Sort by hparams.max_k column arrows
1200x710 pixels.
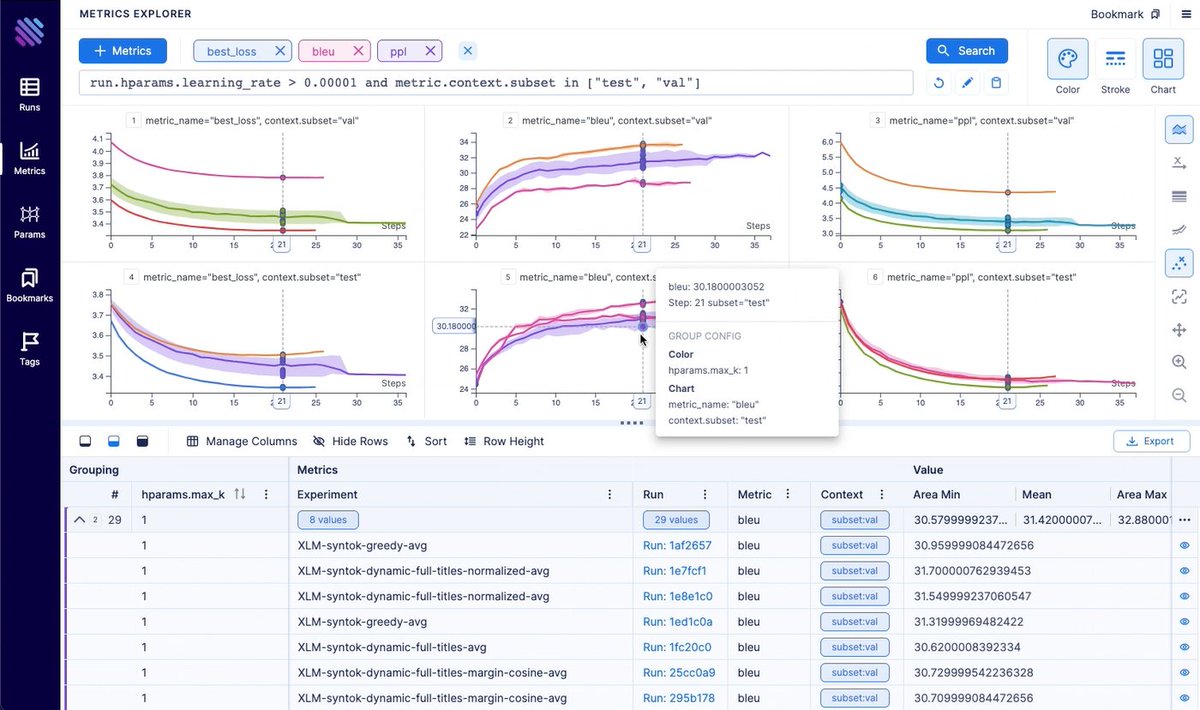click(x=240, y=494)
